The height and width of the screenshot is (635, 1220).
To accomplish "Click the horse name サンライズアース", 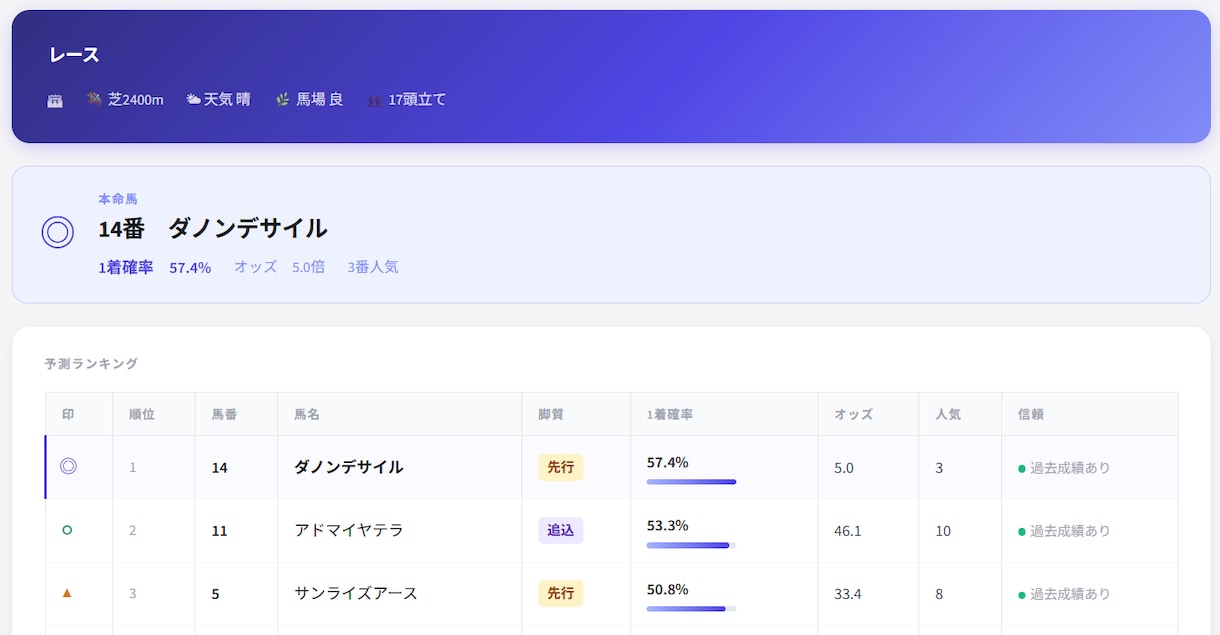I will 356,594.
